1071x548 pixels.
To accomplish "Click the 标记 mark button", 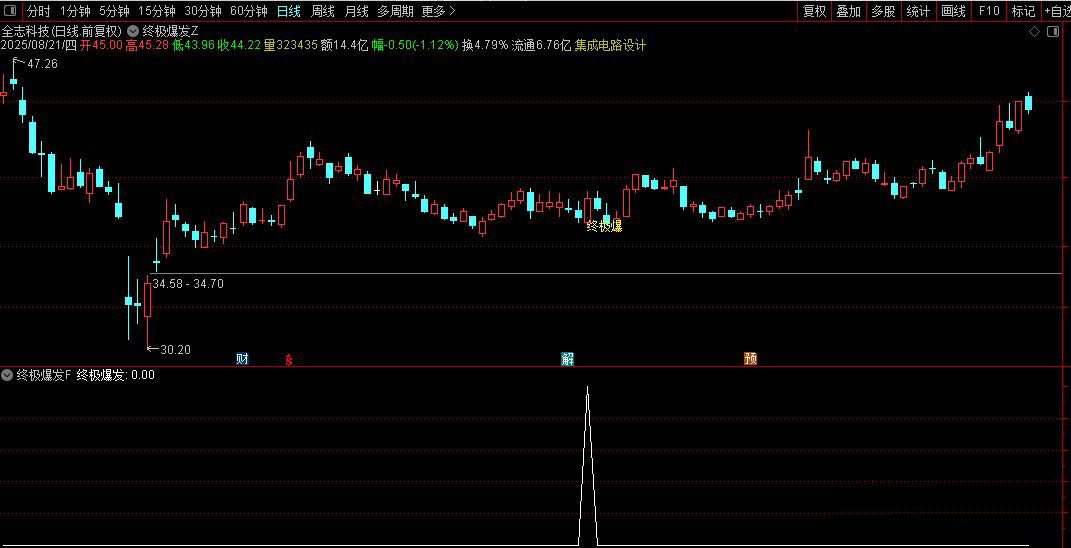I will (x=1023, y=11).
